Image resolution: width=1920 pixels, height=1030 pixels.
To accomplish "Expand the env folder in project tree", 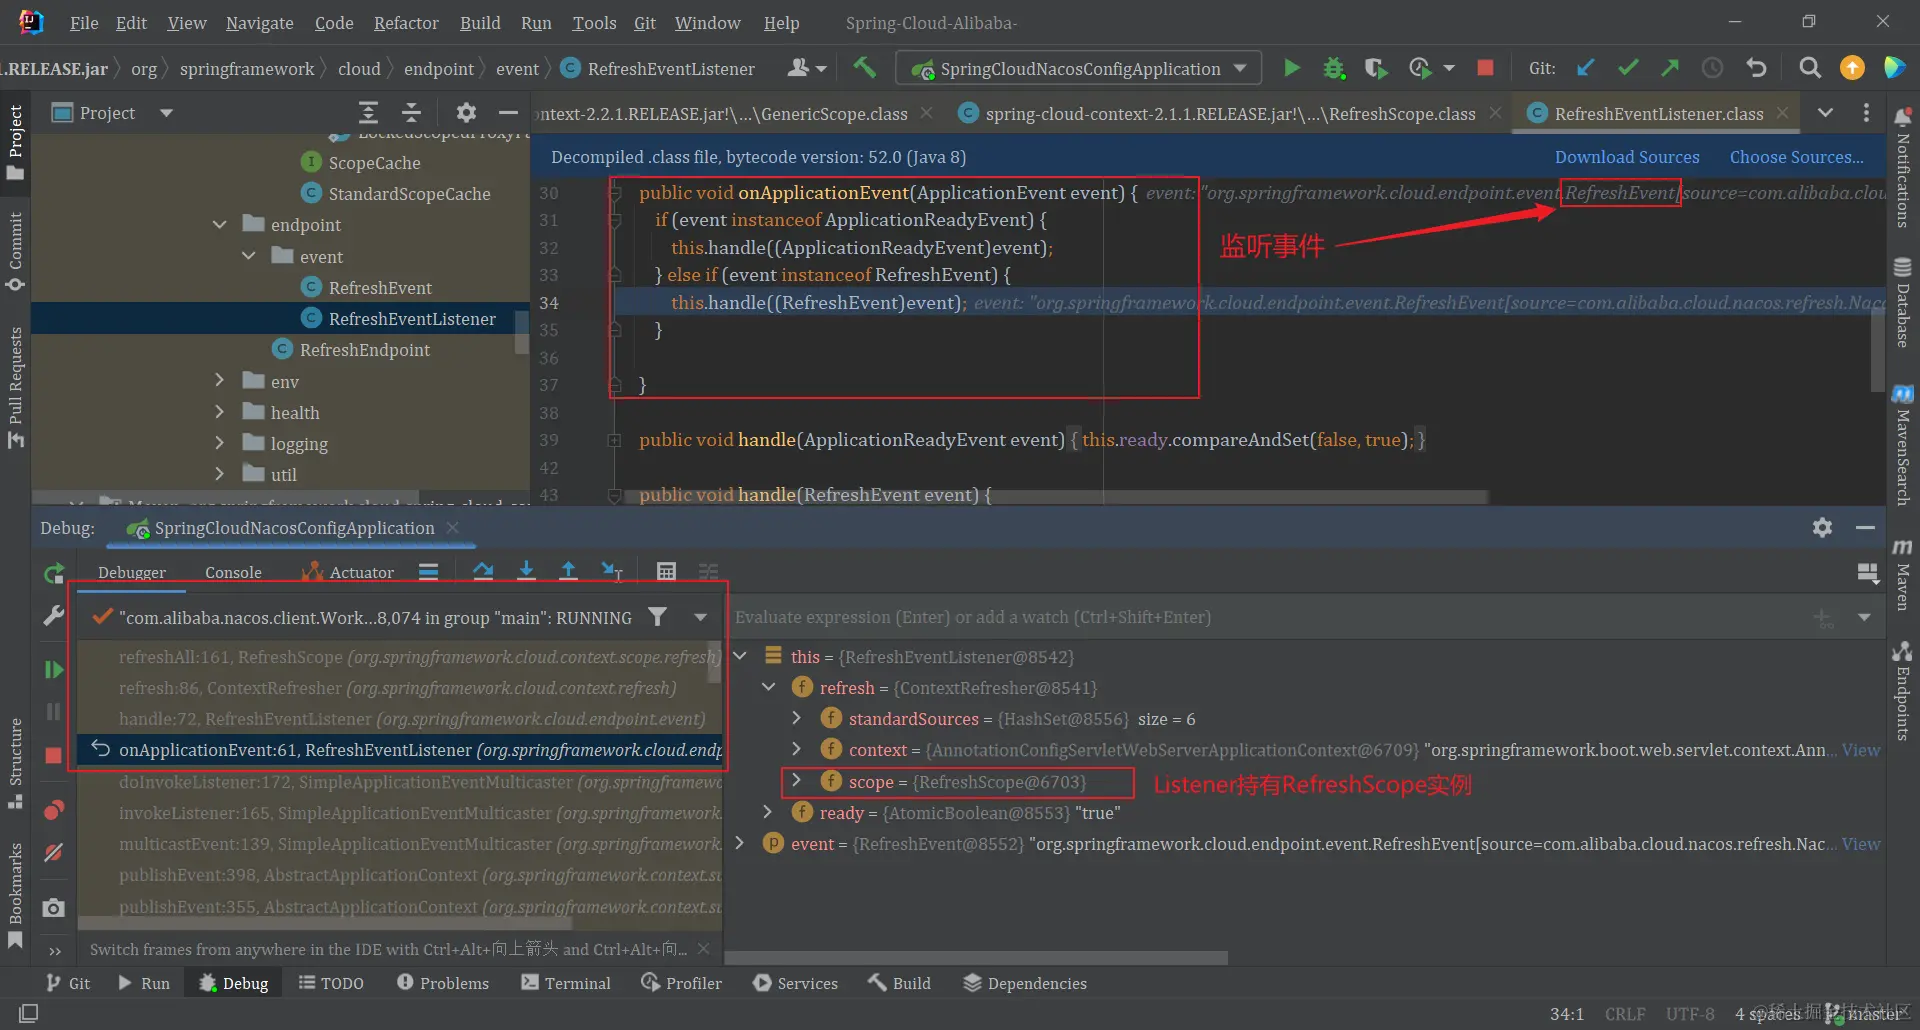I will (220, 381).
